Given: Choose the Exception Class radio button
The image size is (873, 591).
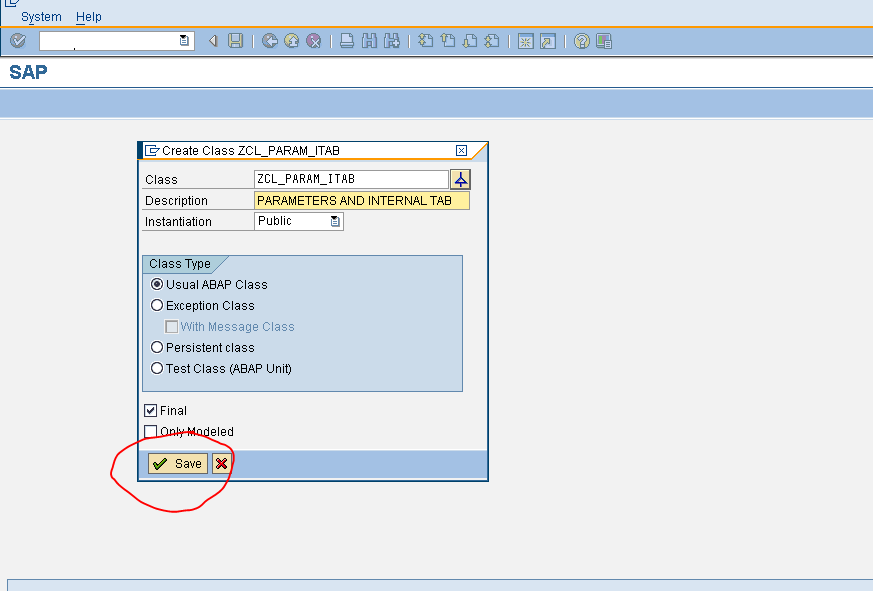Looking at the screenshot, I should coord(157,305).
